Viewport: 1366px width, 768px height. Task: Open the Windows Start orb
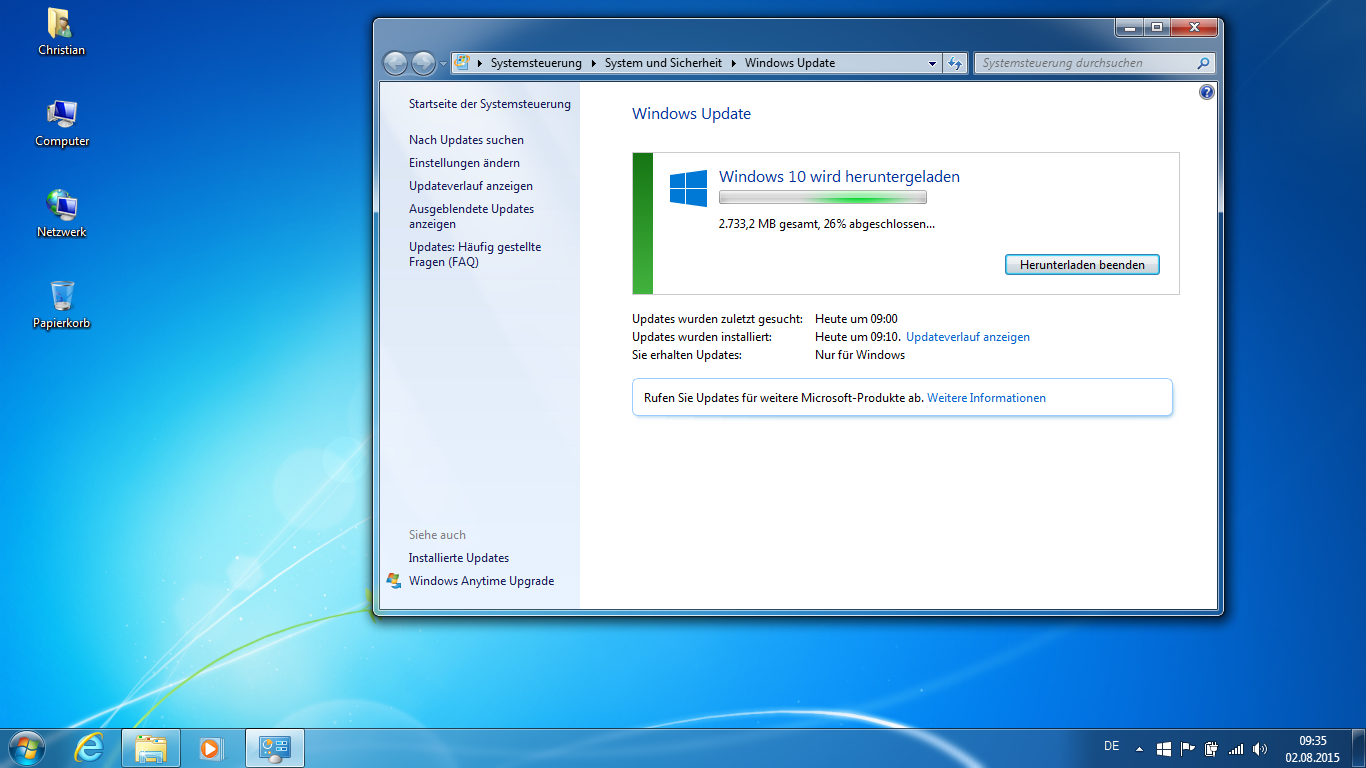[x=25, y=747]
